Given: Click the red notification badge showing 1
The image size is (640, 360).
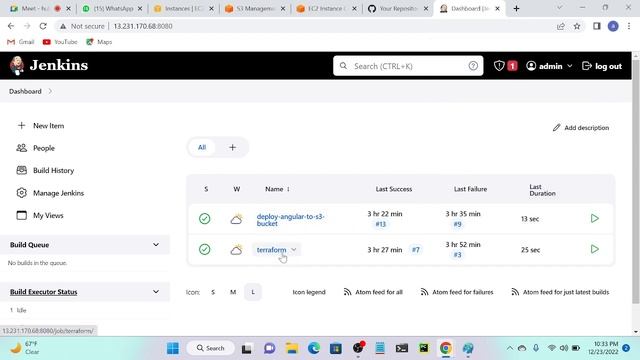Looking at the screenshot, I should 513,66.
